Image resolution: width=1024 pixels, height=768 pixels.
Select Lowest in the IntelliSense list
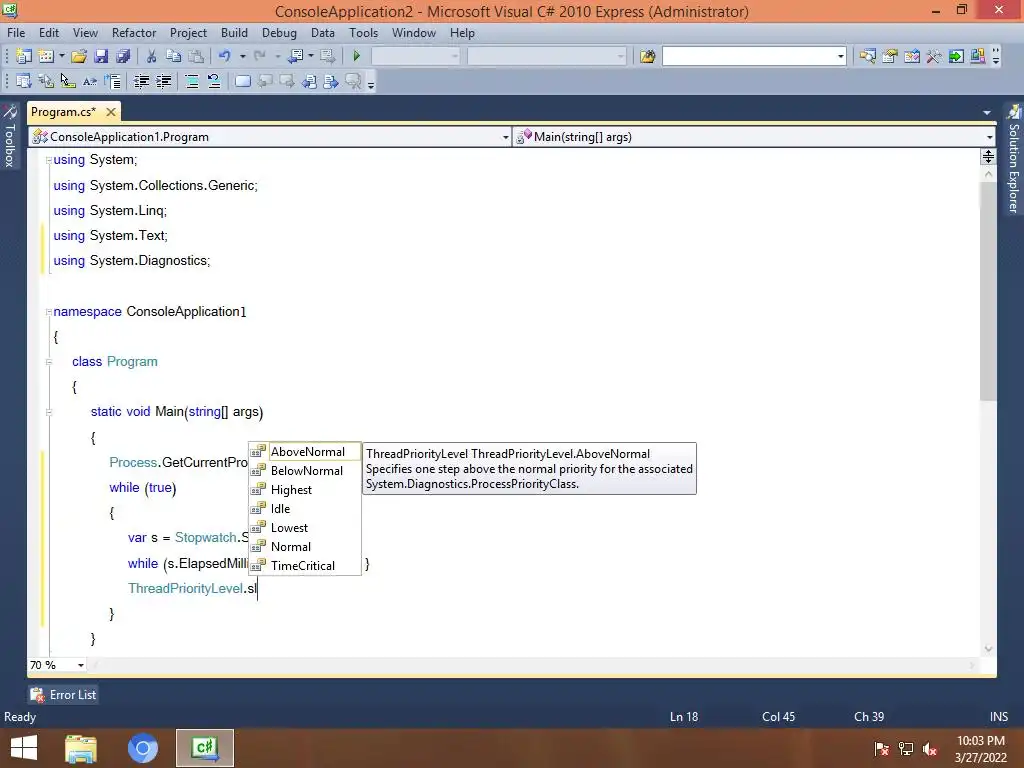pyautogui.click(x=305, y=527)
